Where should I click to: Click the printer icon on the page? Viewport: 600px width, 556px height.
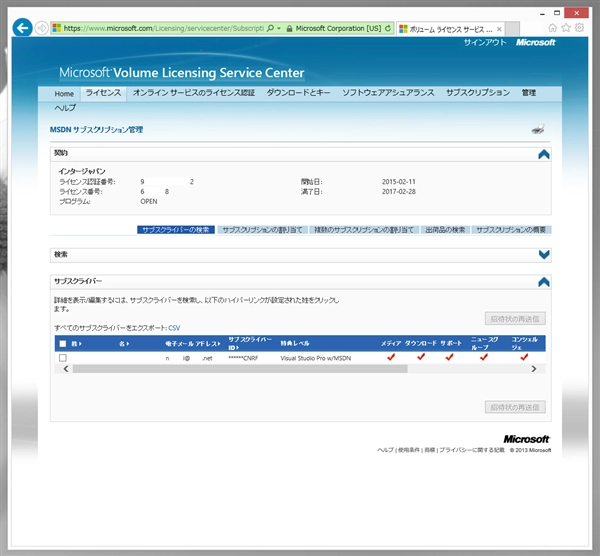coord(538,129)
